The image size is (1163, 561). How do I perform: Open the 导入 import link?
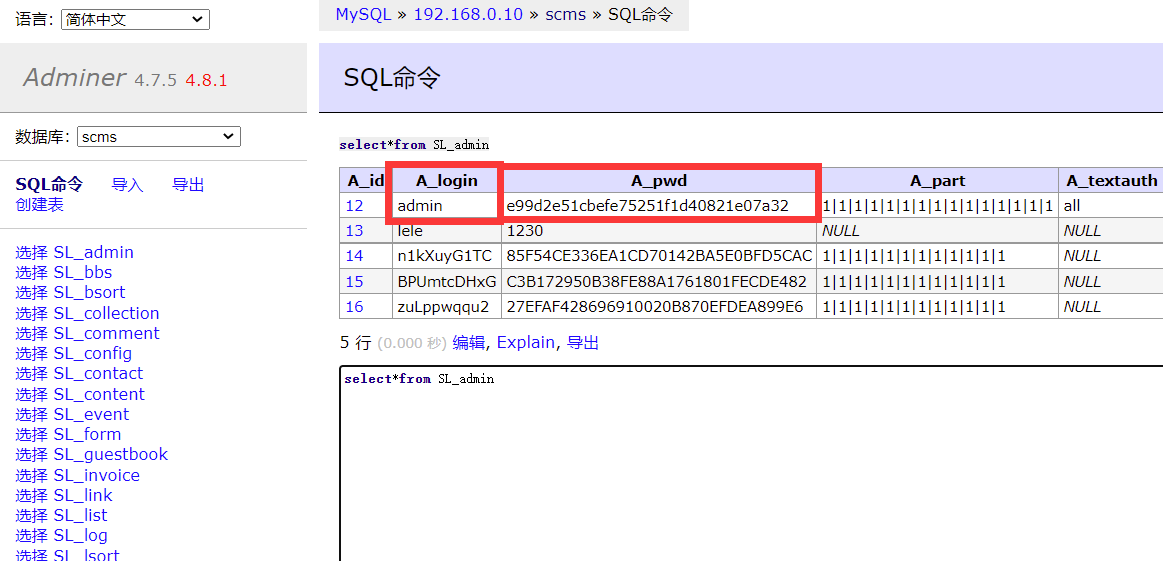127,185
